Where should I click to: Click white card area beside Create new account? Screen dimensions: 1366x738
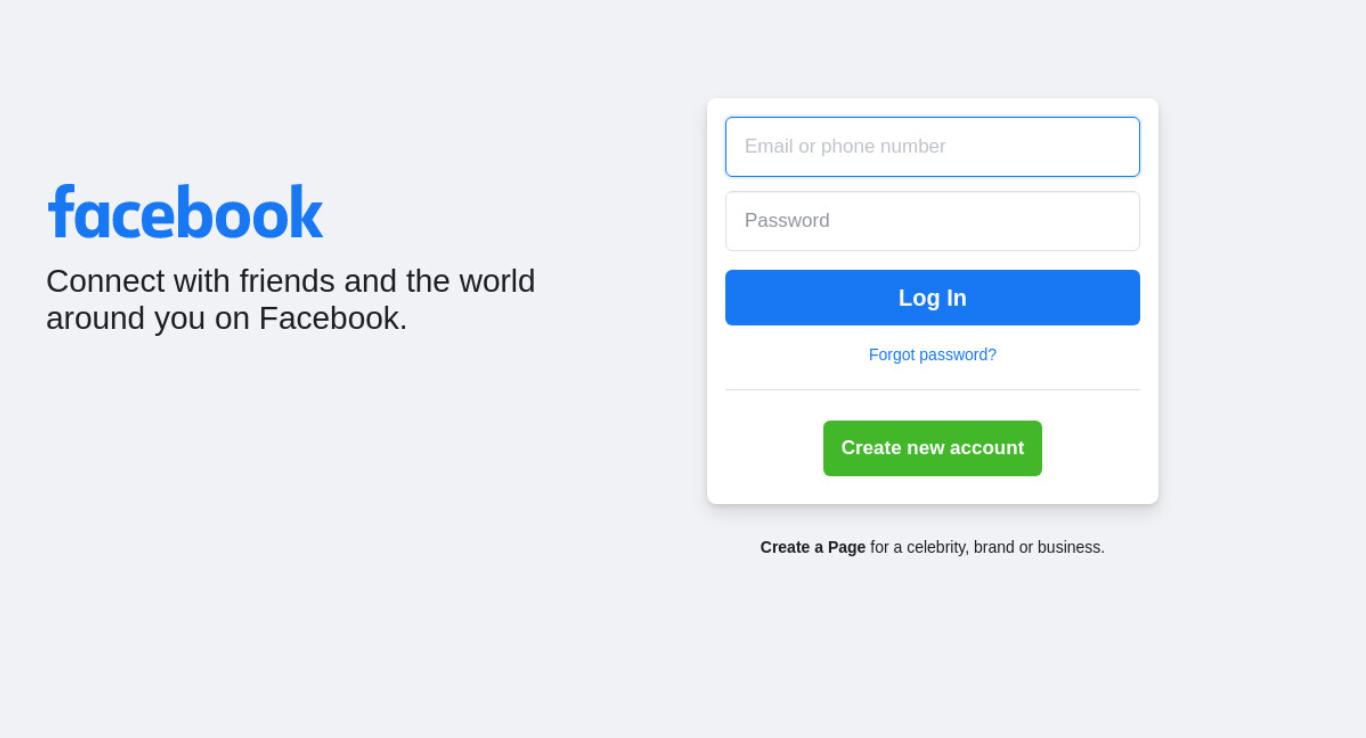1090,448
